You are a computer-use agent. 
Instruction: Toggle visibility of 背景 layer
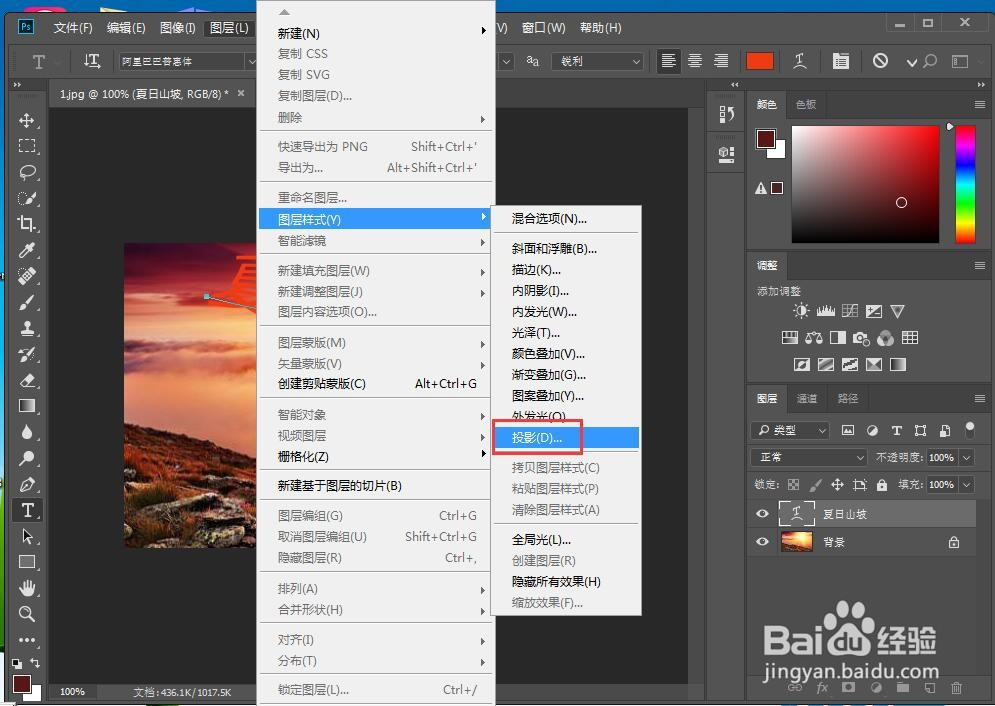(x=762, y=542)
